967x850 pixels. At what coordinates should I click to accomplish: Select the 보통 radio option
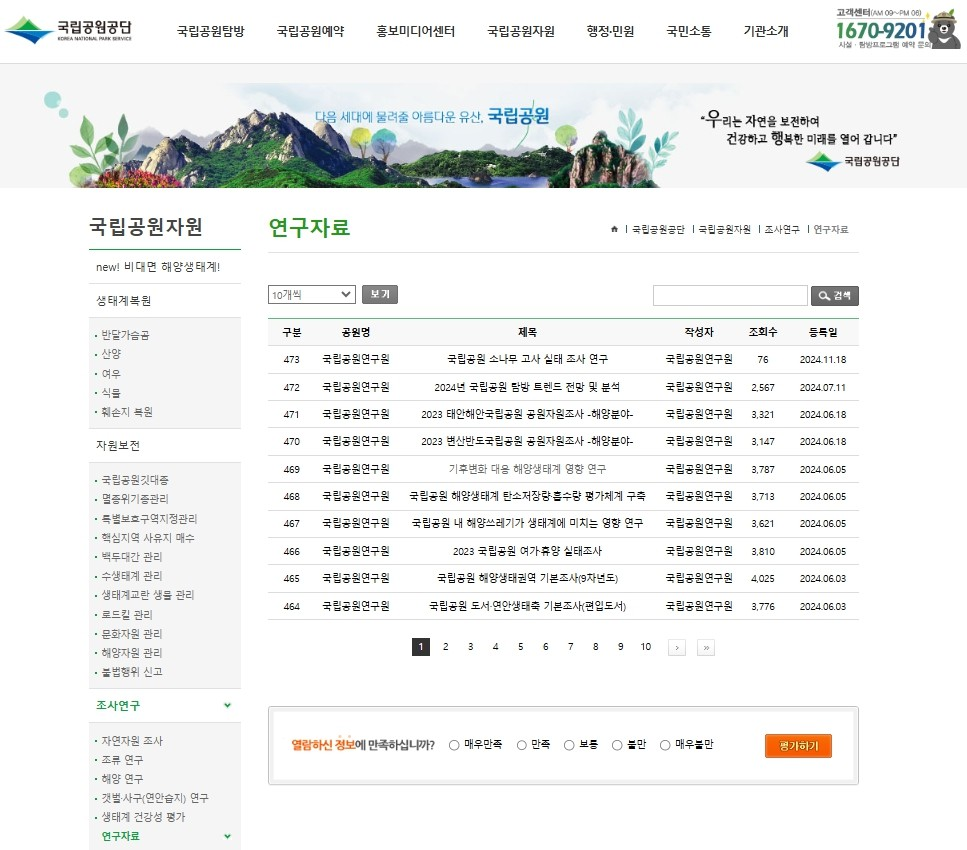[x=569, y=745]
